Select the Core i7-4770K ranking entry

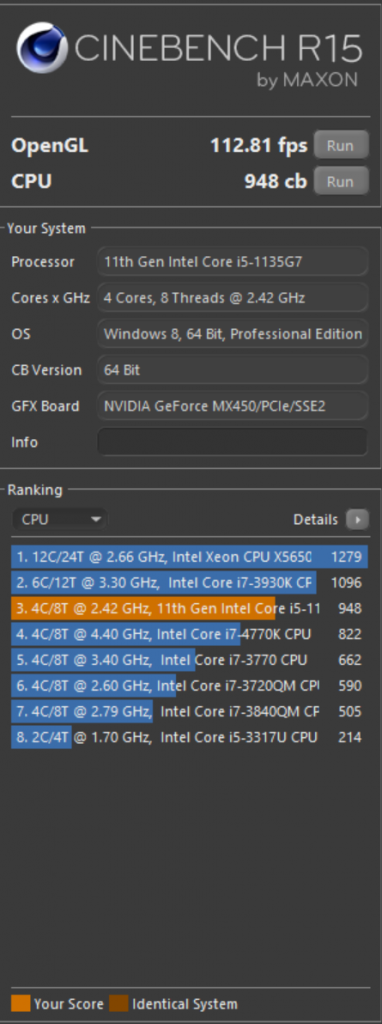click(189, 634)
